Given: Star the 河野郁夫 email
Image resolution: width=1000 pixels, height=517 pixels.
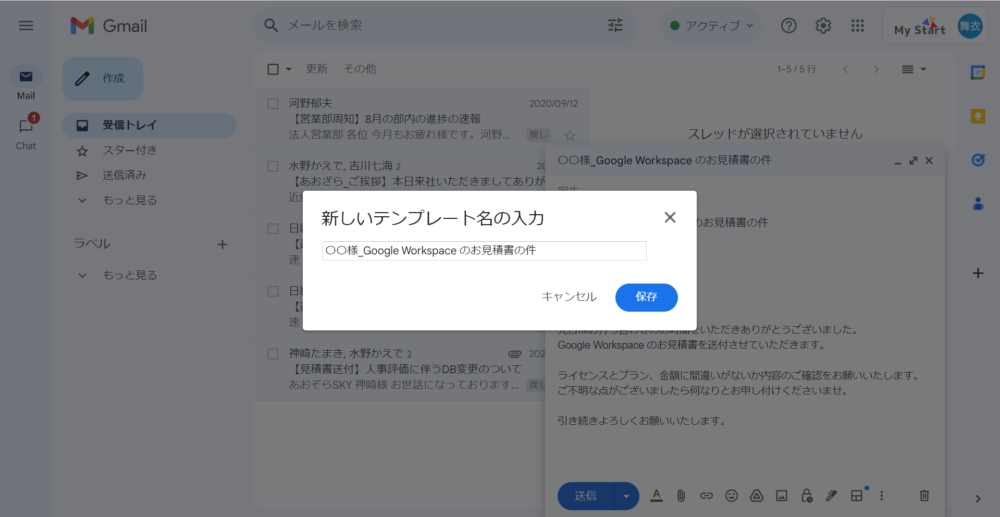Looking at the screenshot, I should tap(570, 136).
